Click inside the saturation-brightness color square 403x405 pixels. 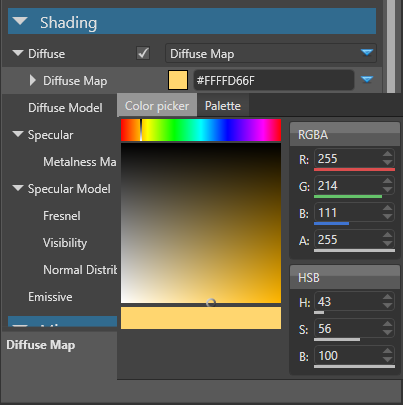coord(201,223)
